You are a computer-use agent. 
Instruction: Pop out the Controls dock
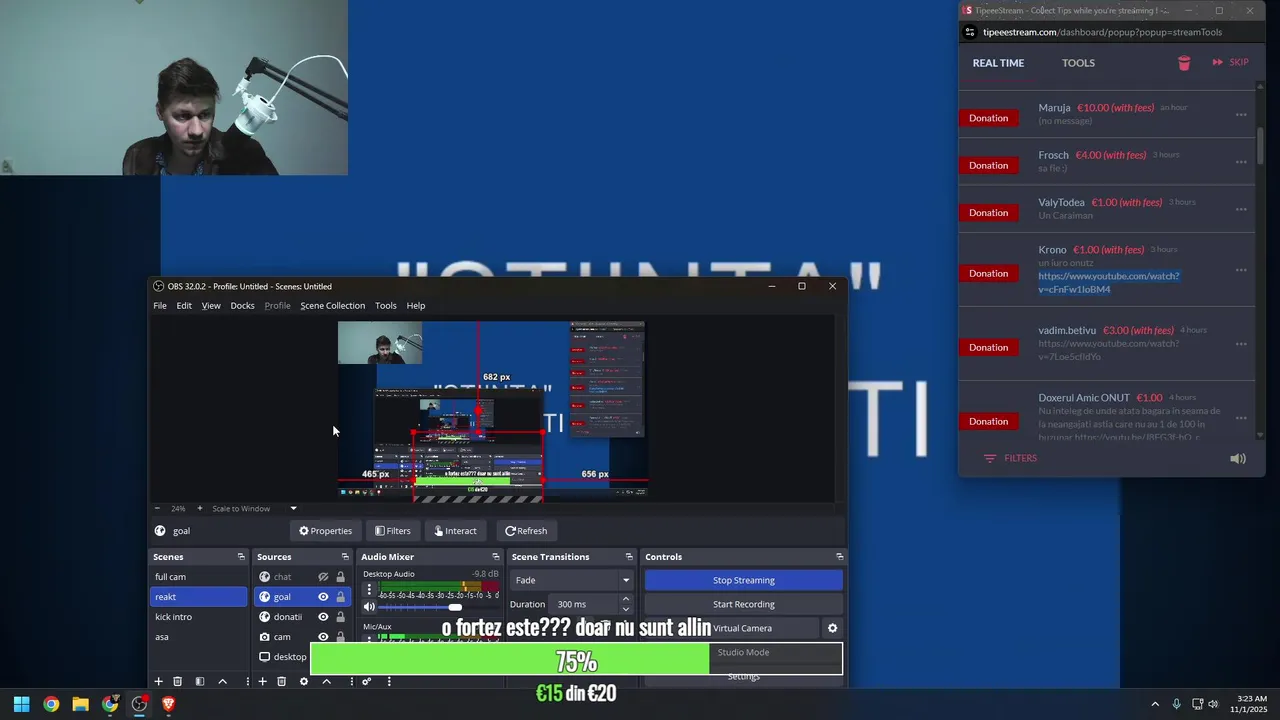(x=839, y=557)
